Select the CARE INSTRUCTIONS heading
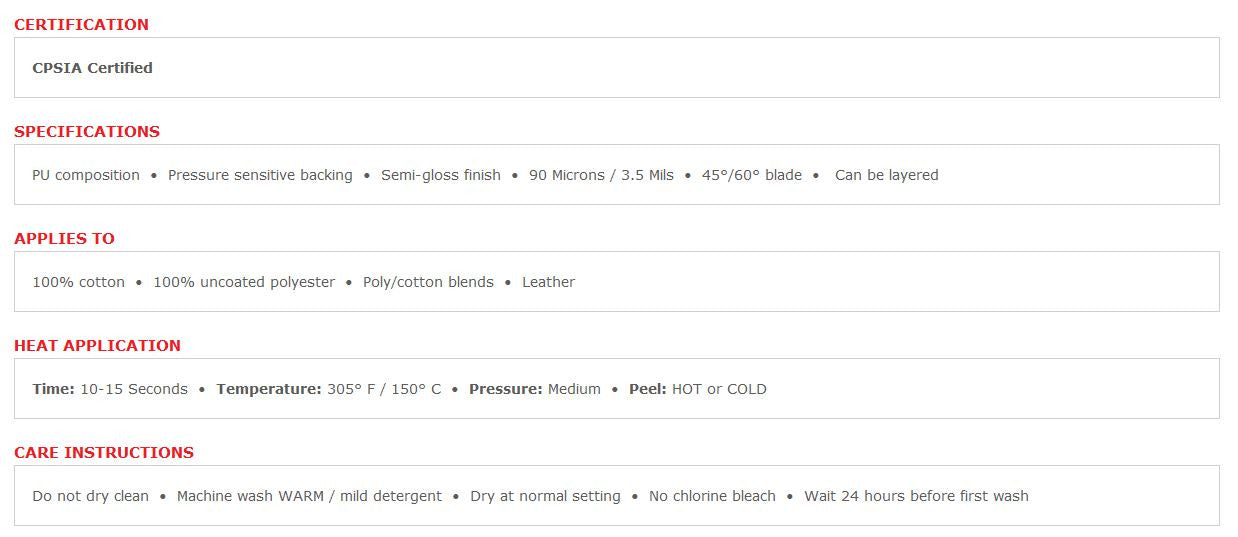 tap(104, 452)
